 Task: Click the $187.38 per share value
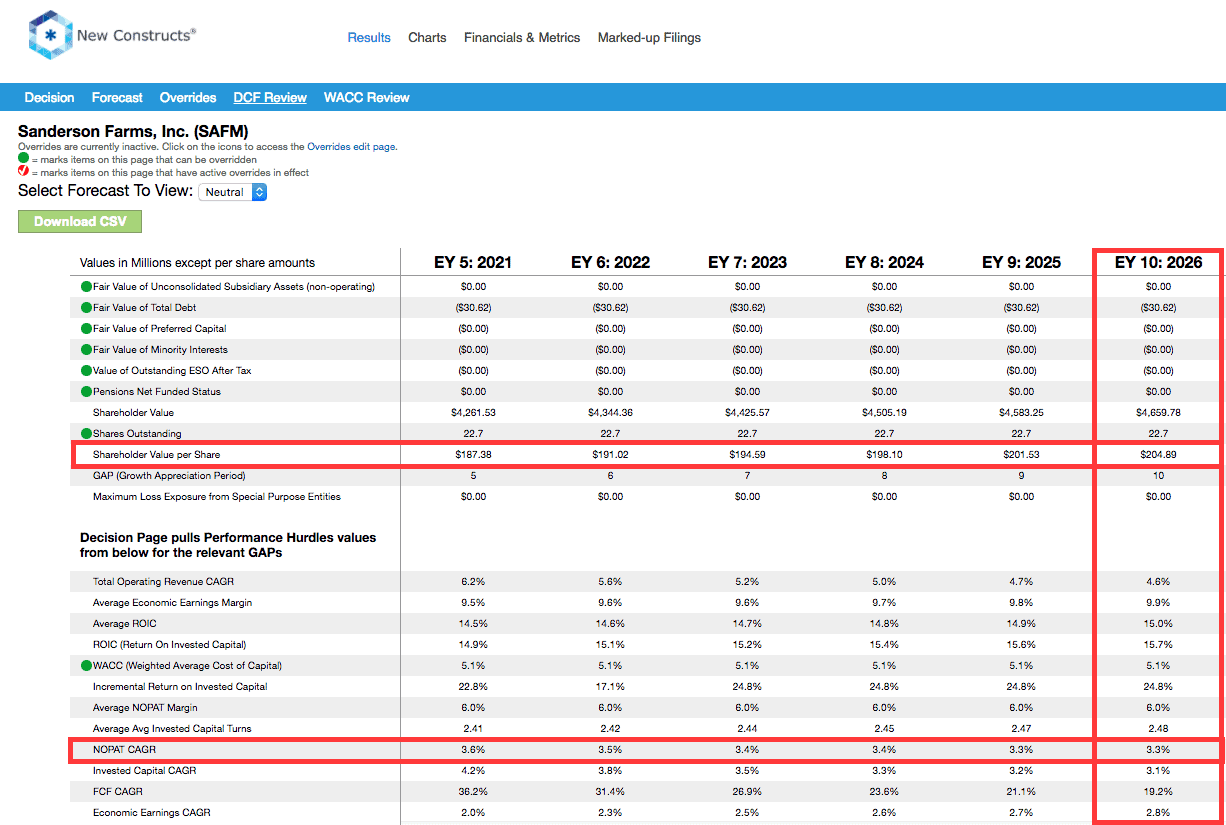coord(473,455)
